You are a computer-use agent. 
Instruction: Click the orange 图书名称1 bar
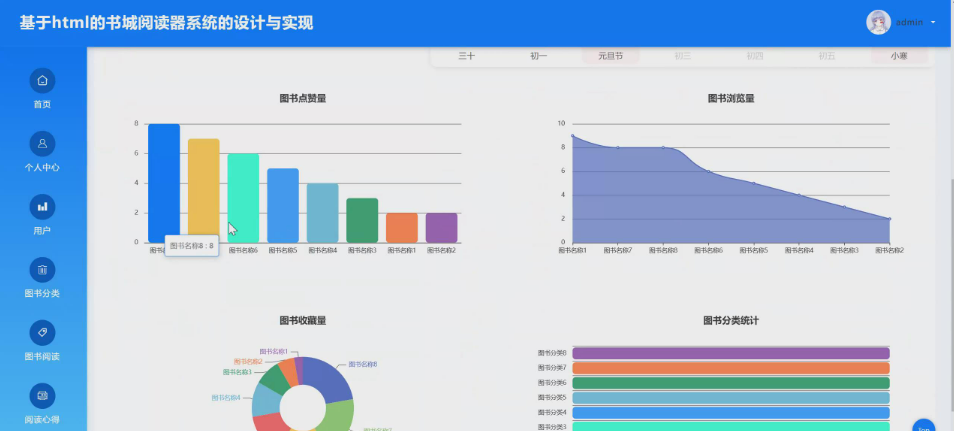[x=402, y=228]
